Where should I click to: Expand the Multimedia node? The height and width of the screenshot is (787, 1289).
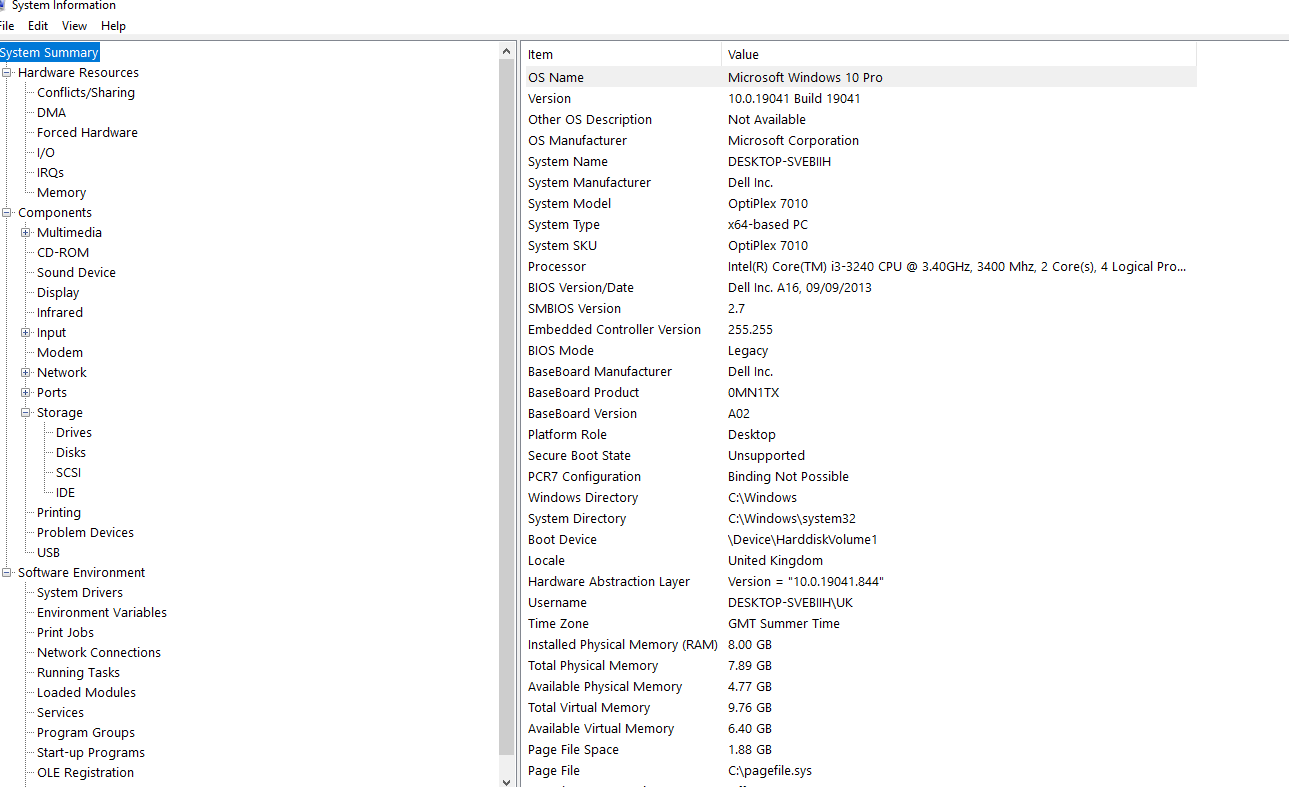tap(26, 232)
